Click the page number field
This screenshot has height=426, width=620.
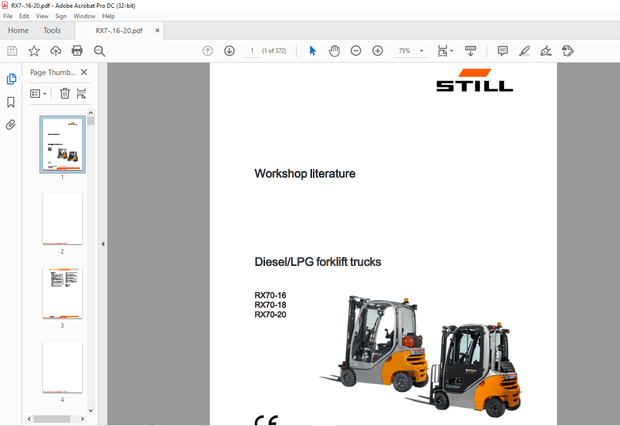(x=252, y=51)
